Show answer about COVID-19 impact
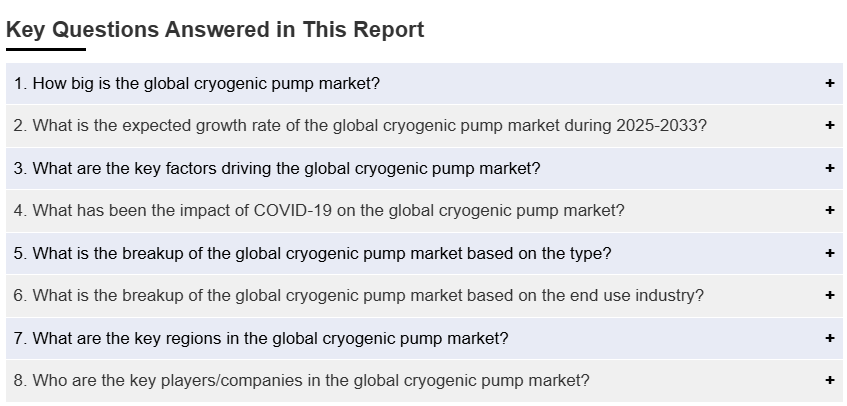The width and height of the screenshot is (847, 406). [x=319, y=211]
